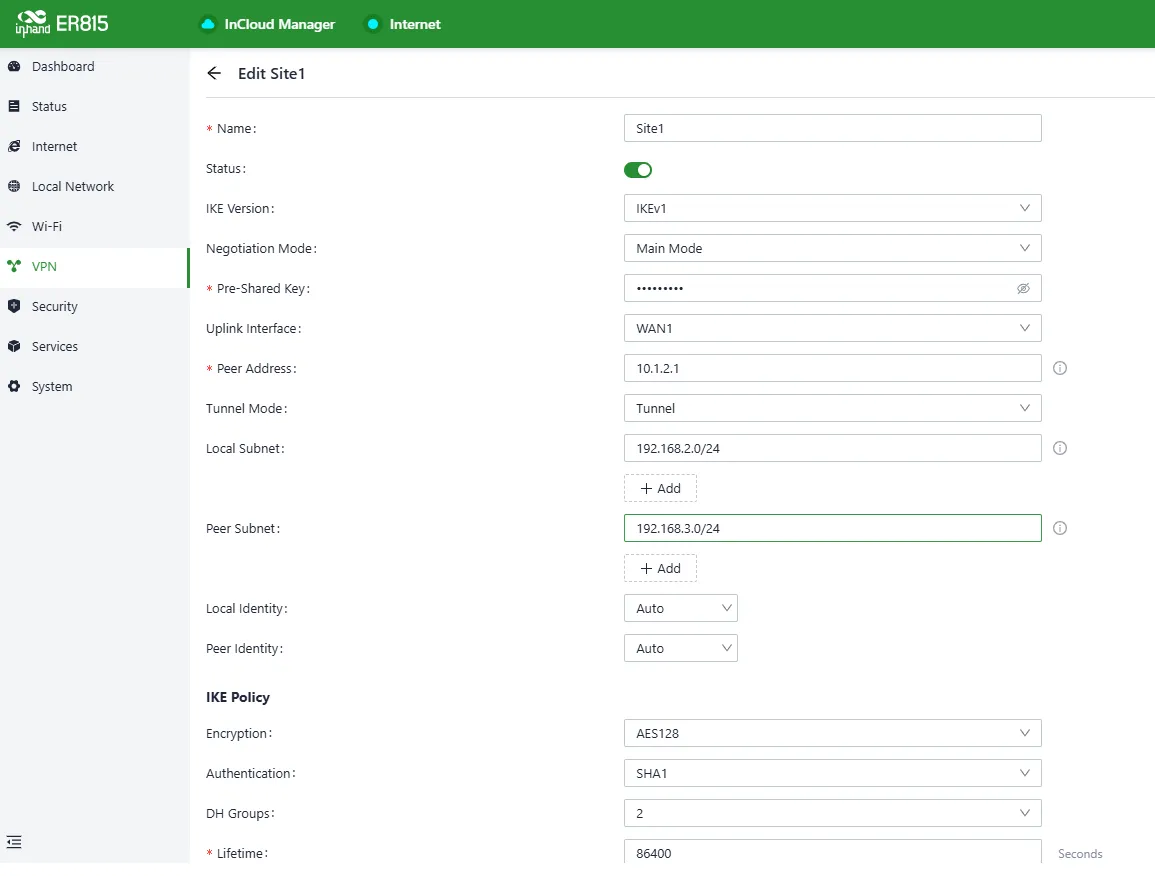Open the Negotiation Mode dropdown
The height and width of the screenshot is (876, 1155).
click(832, 248)
